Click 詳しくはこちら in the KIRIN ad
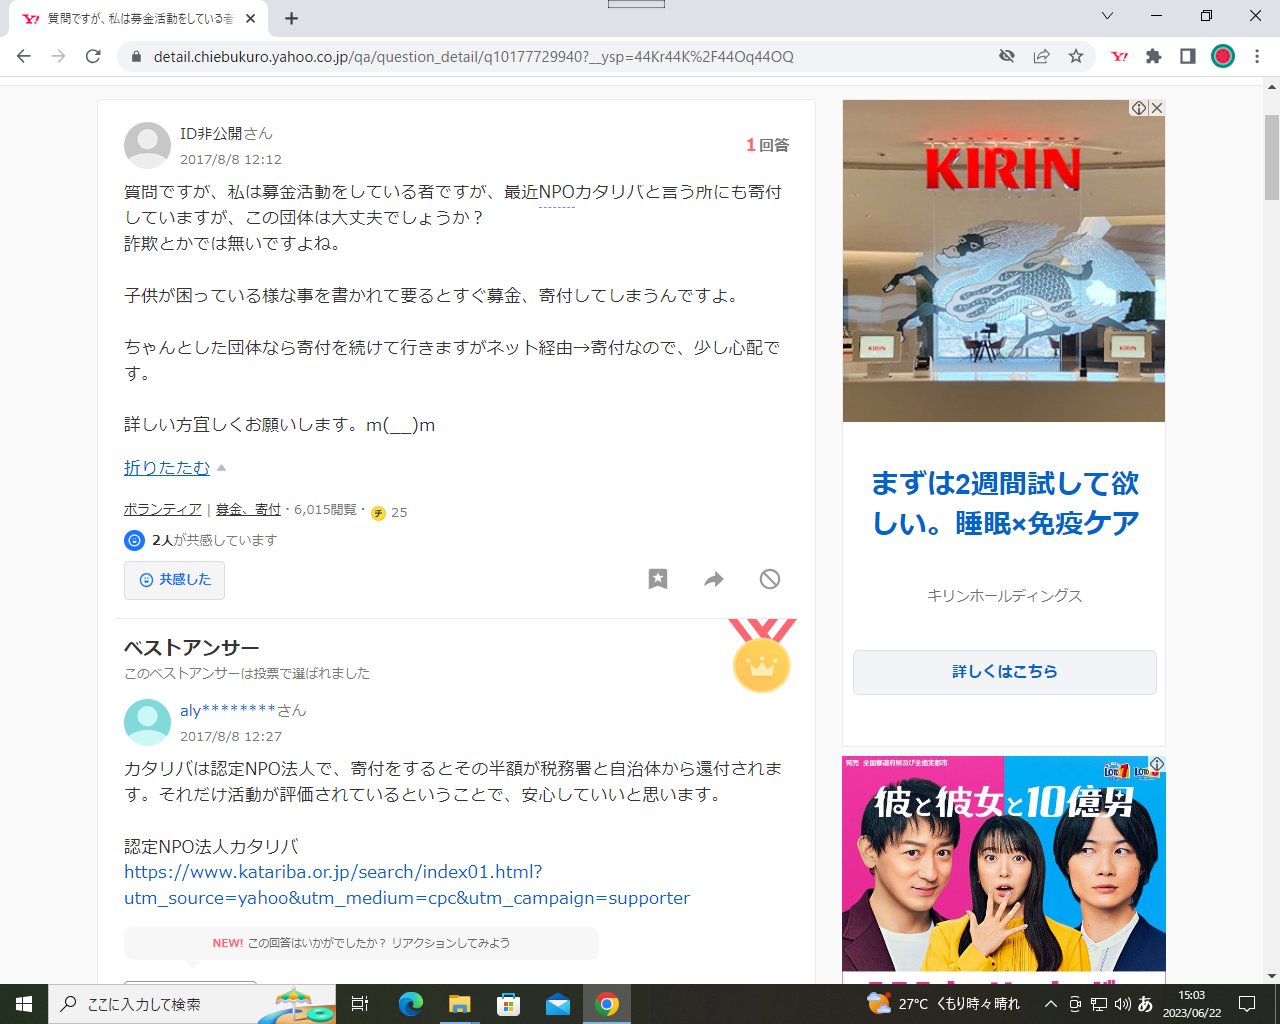This screenshot has width=1280, height=1024. click(1003, 672)
